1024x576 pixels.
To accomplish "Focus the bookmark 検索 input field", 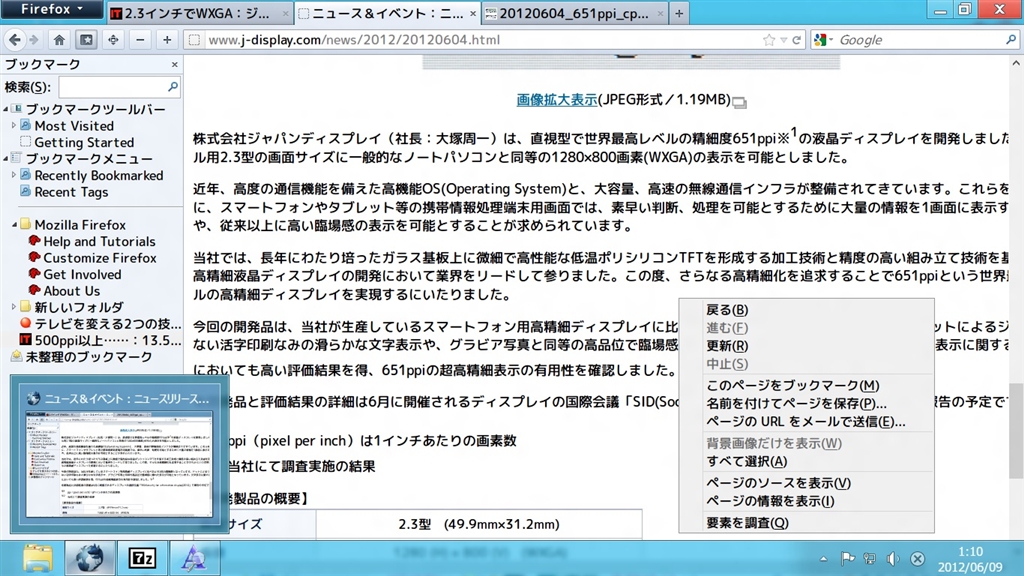I will click(119, 86).
